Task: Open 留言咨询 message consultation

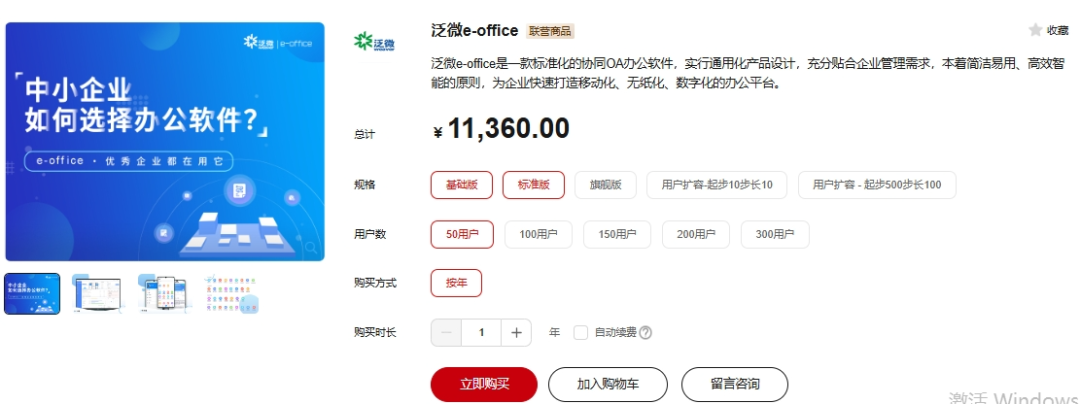Action: coord(735,384)
